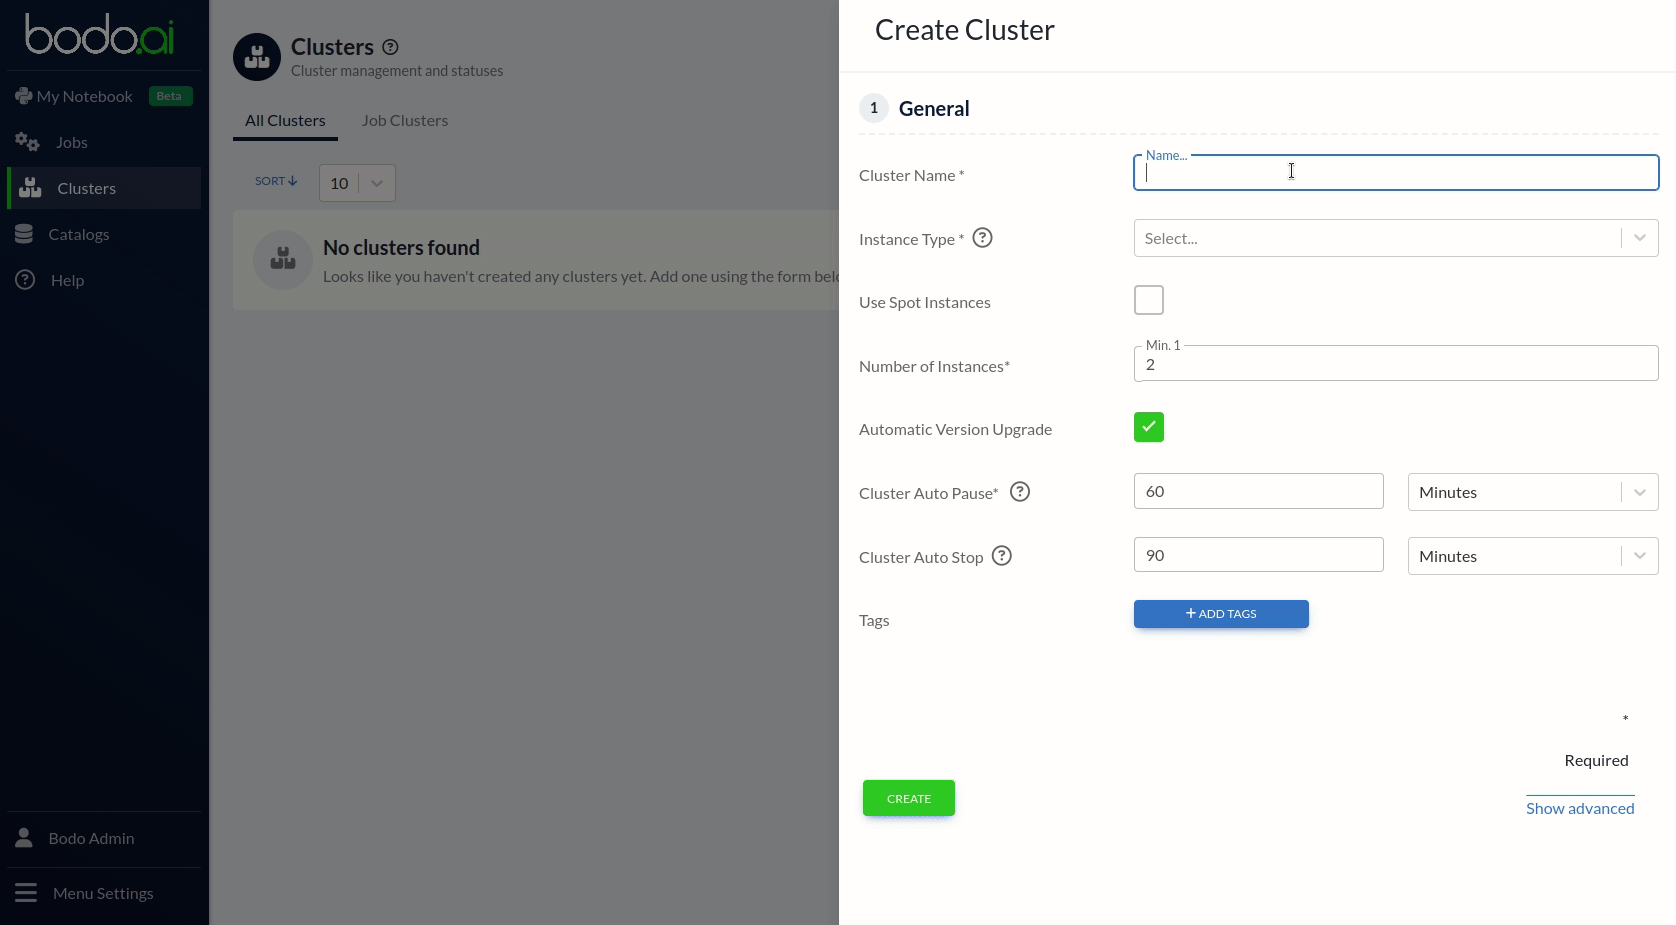Click the Cluster Name input field
Image resolution: width=1676 pixels, height=925 pixels.
[1394, 172]
